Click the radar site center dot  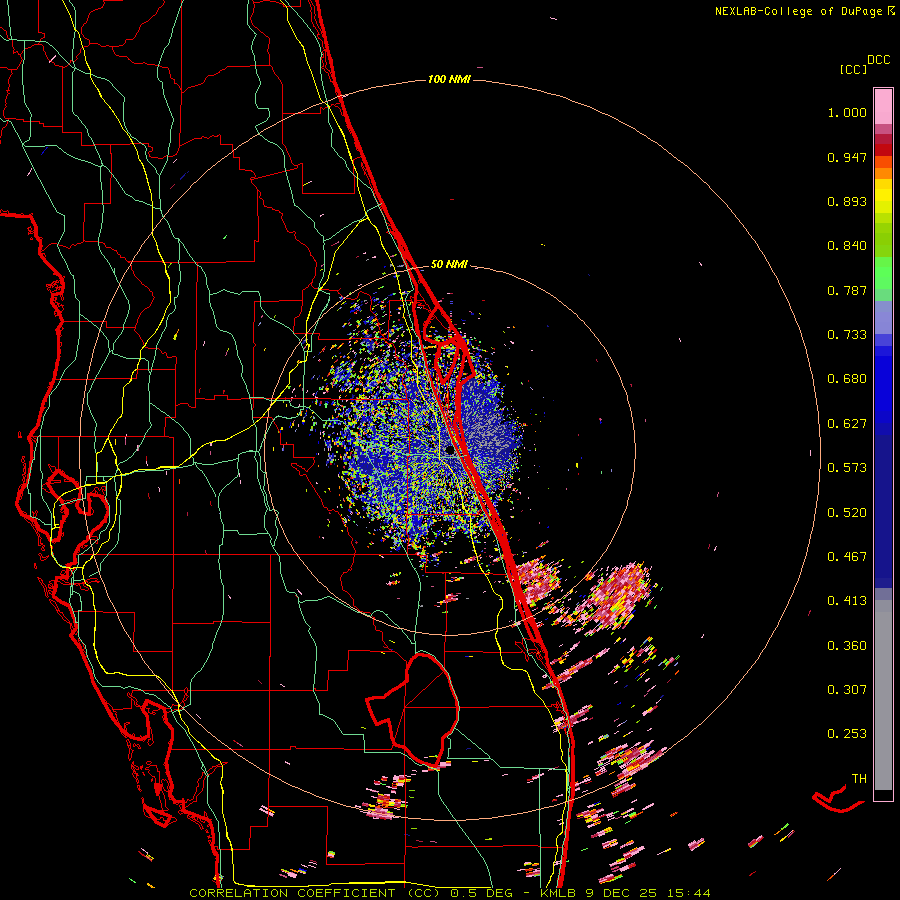pyautogui.click(x=450, y=451)
